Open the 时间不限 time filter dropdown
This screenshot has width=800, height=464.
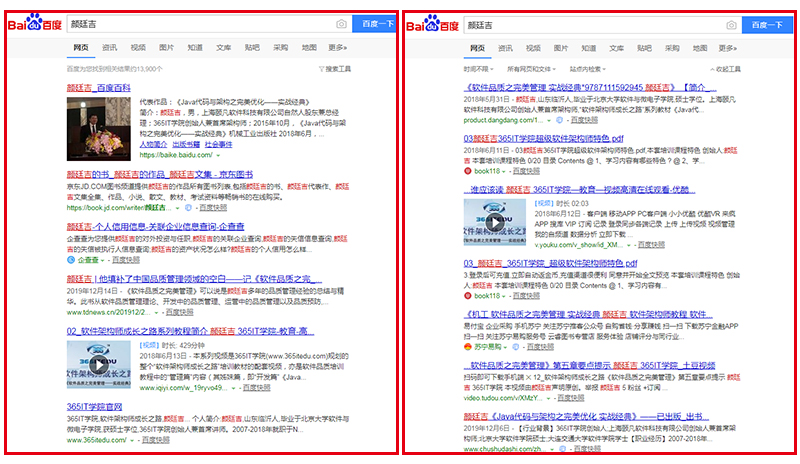pos(477,69)
